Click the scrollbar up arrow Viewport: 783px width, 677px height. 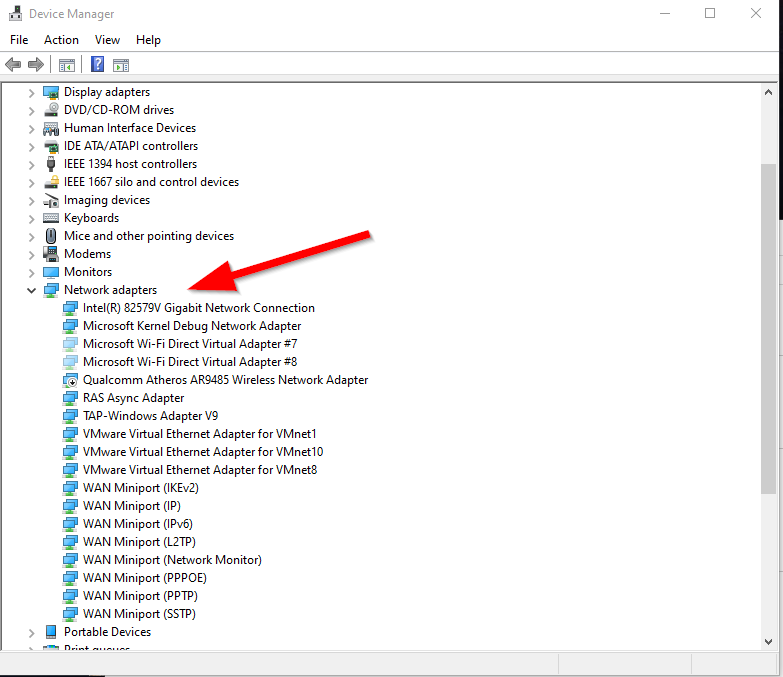coord(769,92)
